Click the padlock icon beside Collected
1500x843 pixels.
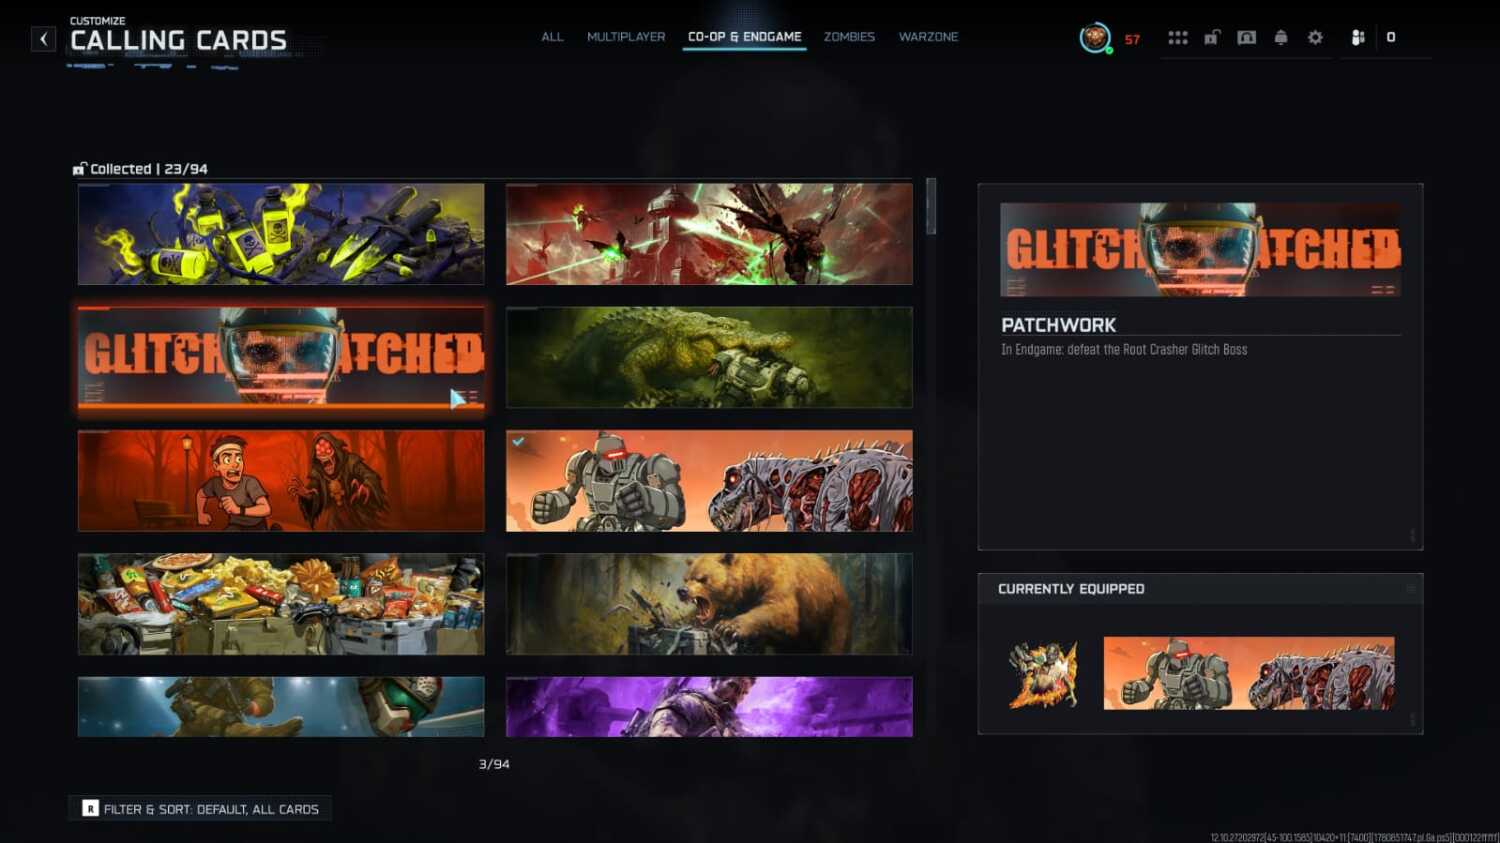pyautogui.click(x=79, y=169)
